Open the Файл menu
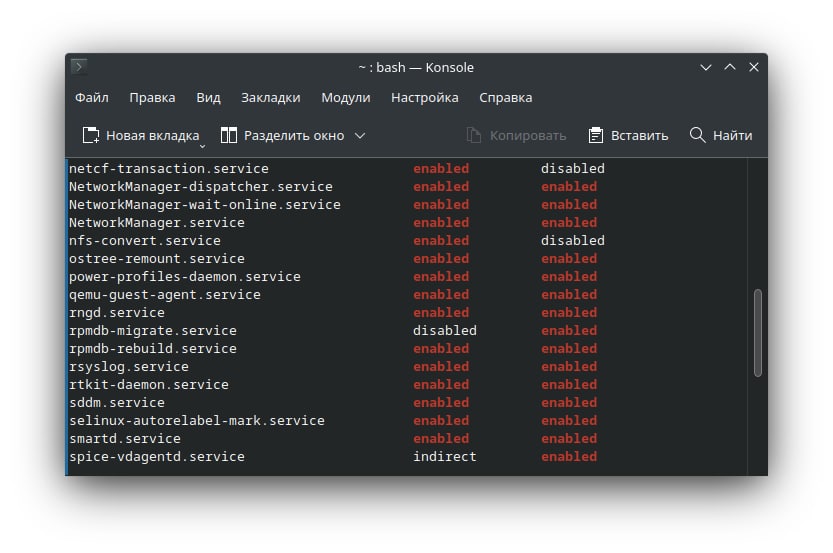This screenshot has width=833, height=553. click(x=91, y=98)
